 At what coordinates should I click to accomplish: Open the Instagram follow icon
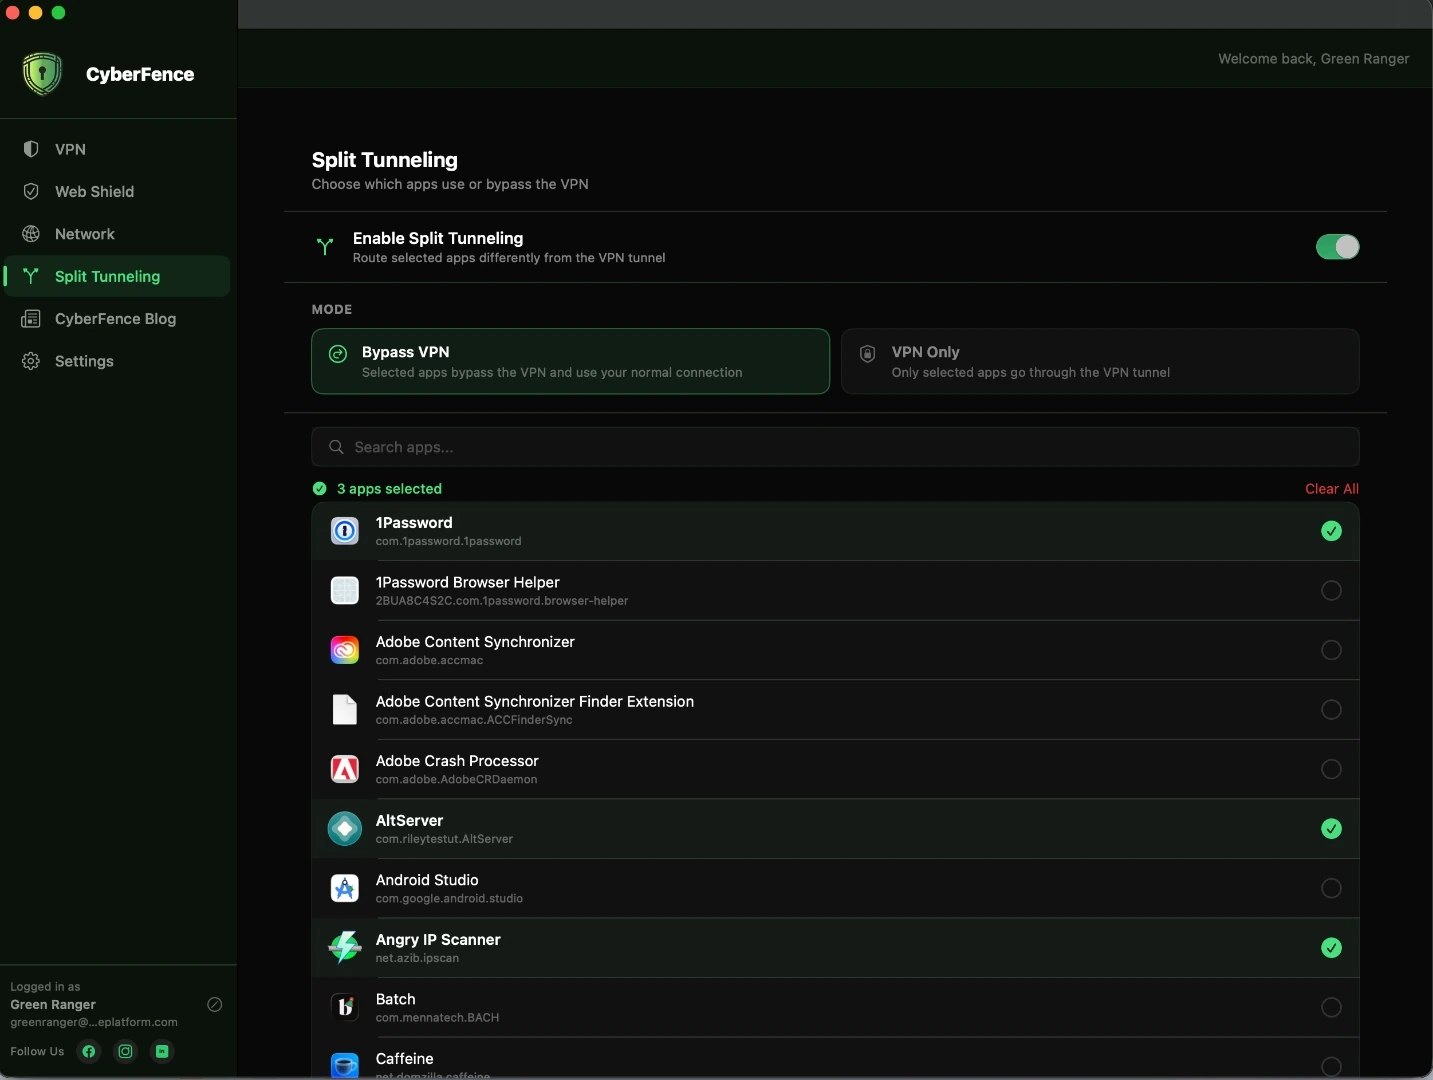[125, 1051]
